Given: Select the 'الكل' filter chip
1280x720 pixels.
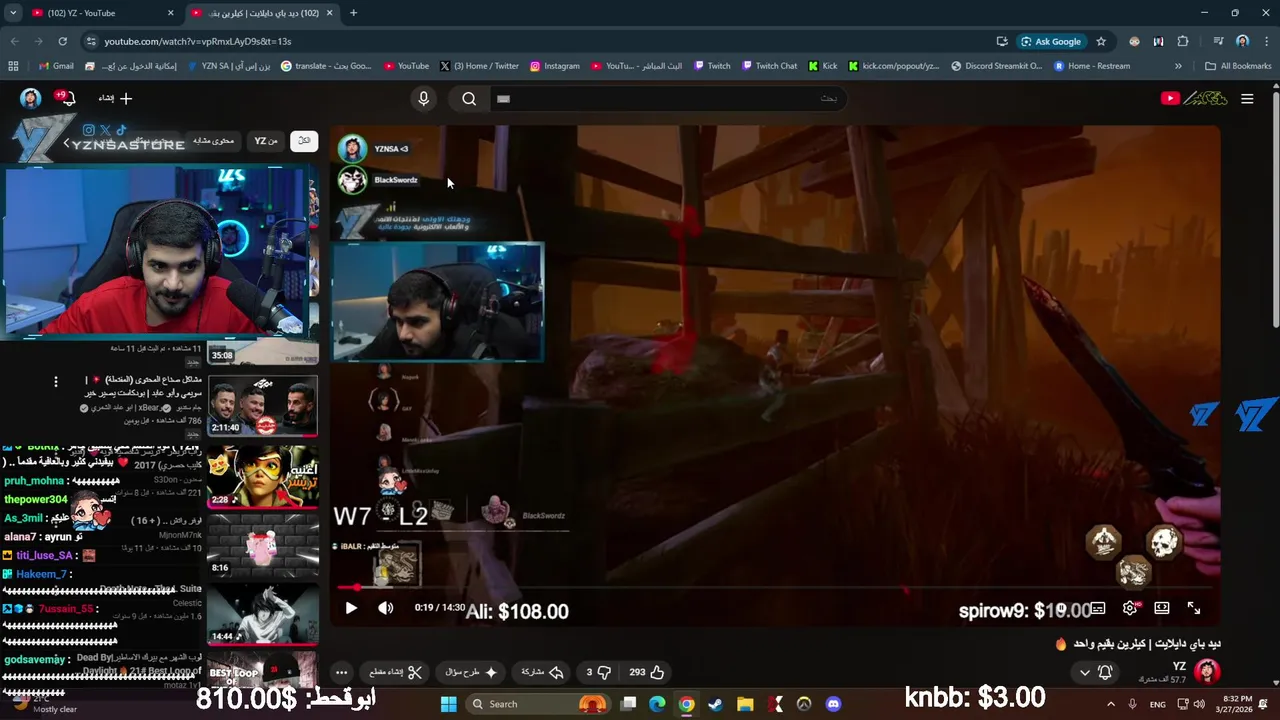Looking at the screenshot, I should pyautogui.click(x=304, y=141).
